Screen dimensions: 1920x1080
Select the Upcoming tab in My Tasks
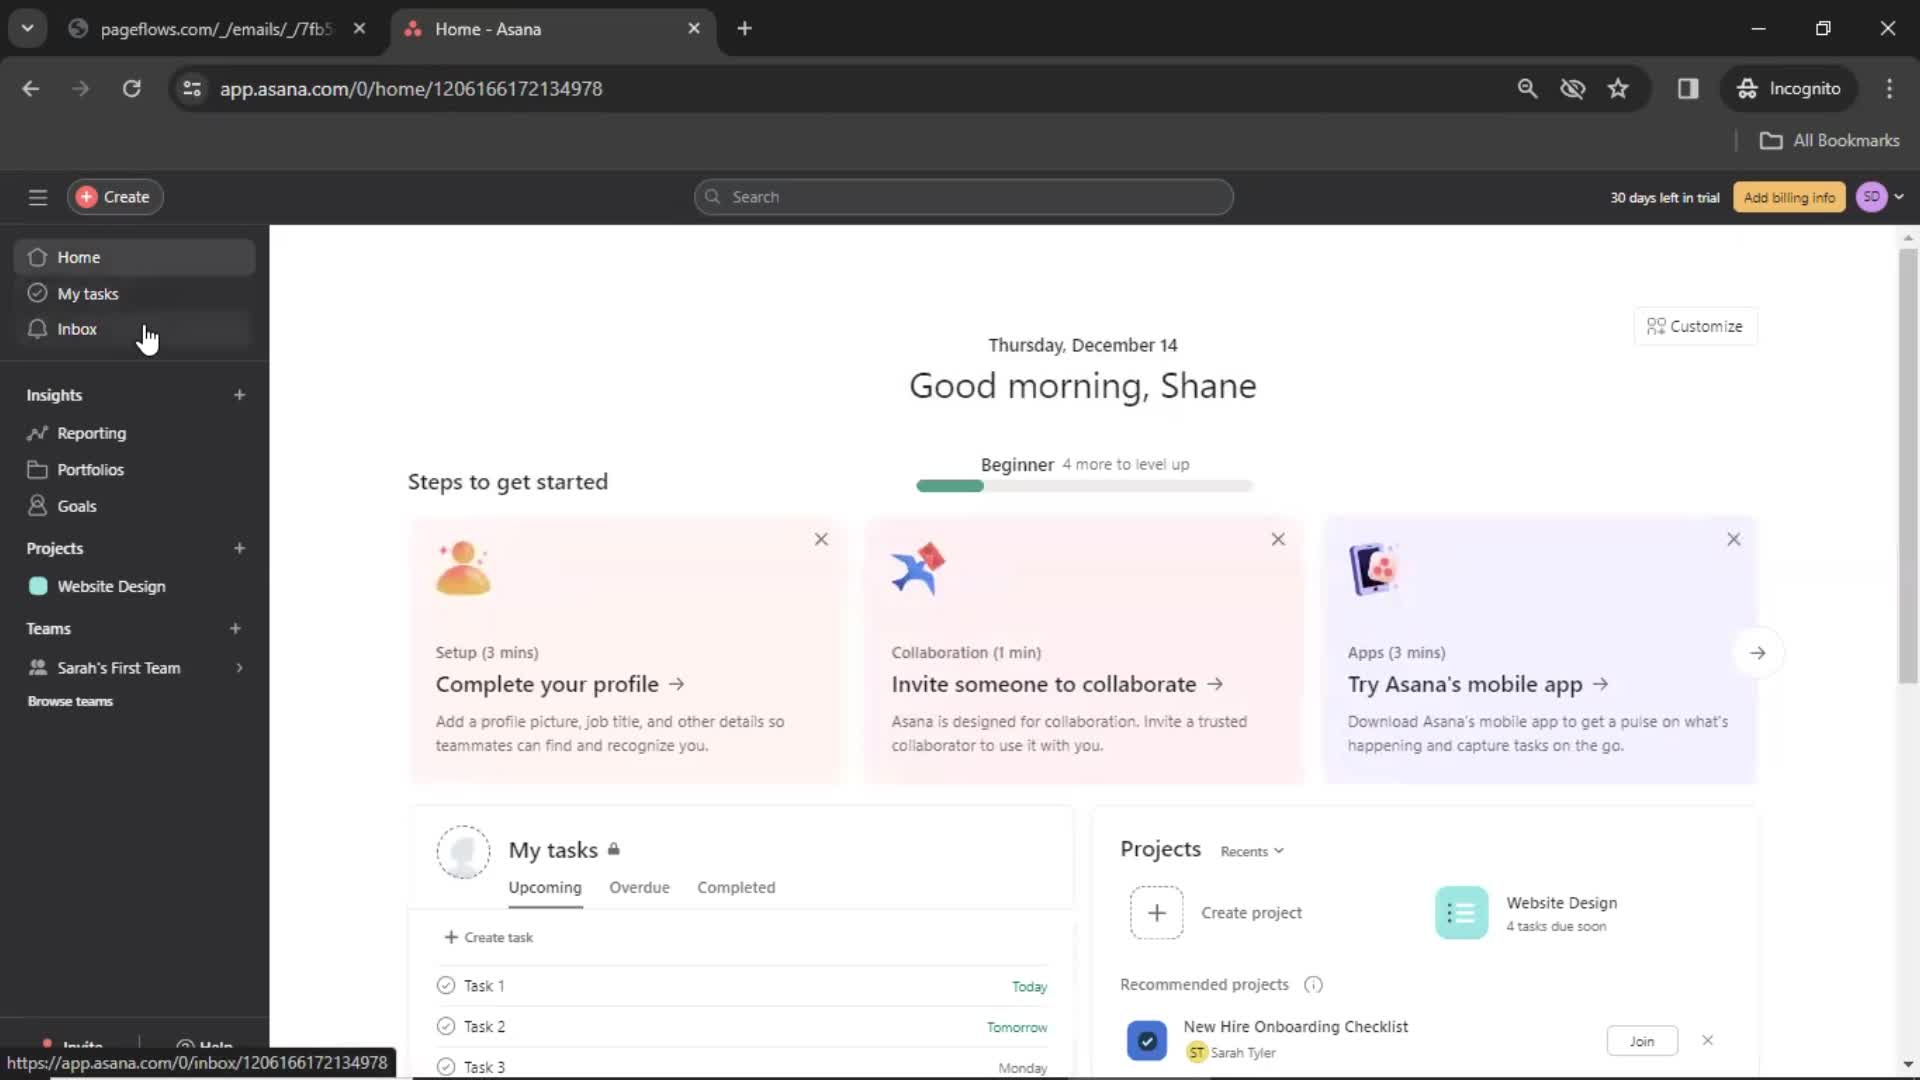pyautogui.click(x=545, y=887)
